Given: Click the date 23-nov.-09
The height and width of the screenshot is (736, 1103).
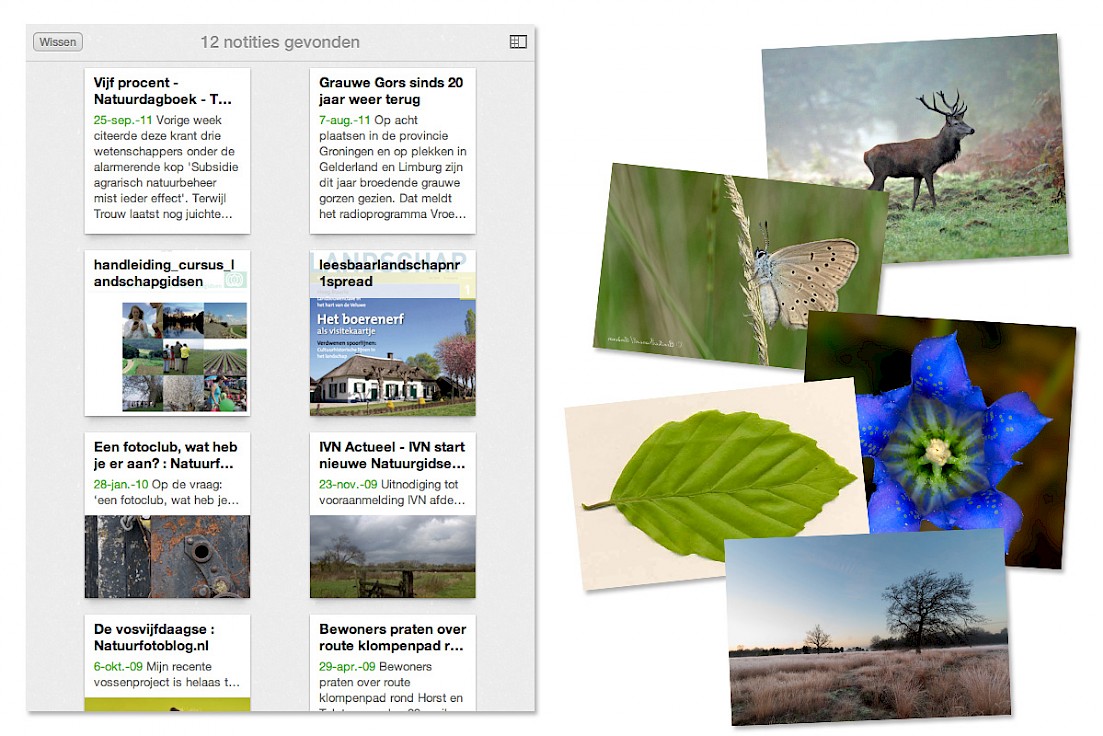Looking at the screenshot, I should 348,485.
